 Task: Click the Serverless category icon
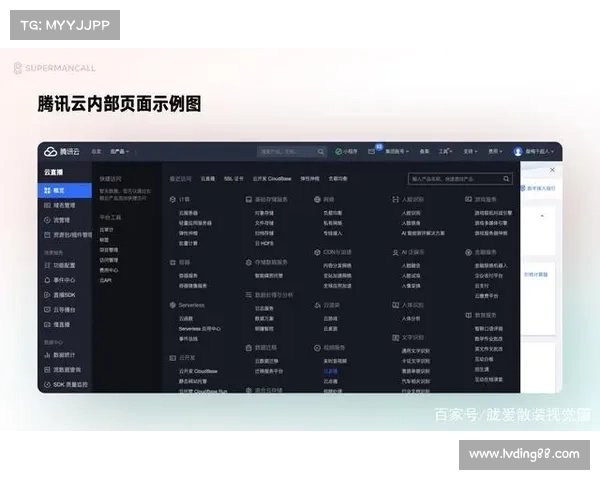pyautogui.click(x=173, y=305)
